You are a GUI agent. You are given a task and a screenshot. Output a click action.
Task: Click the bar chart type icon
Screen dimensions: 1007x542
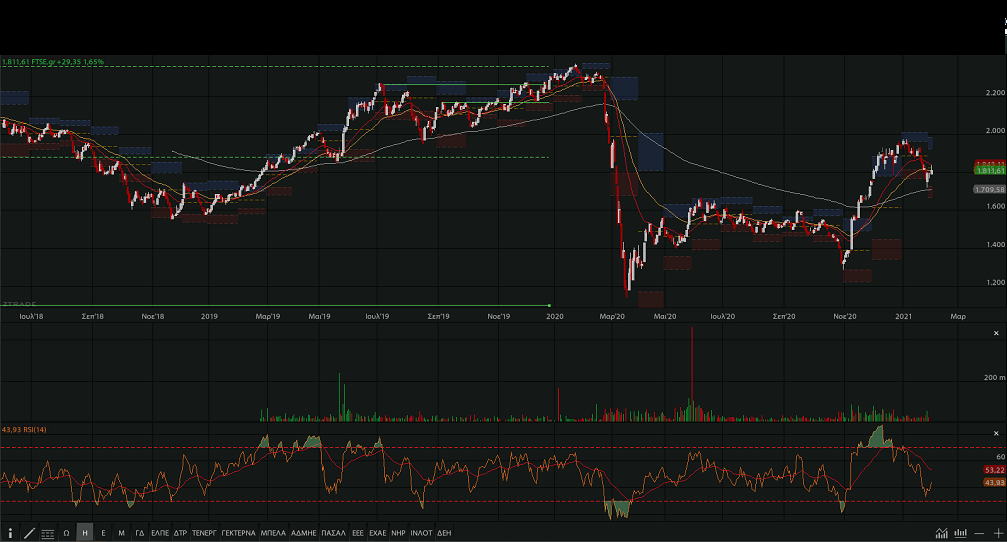coord(960,533)
